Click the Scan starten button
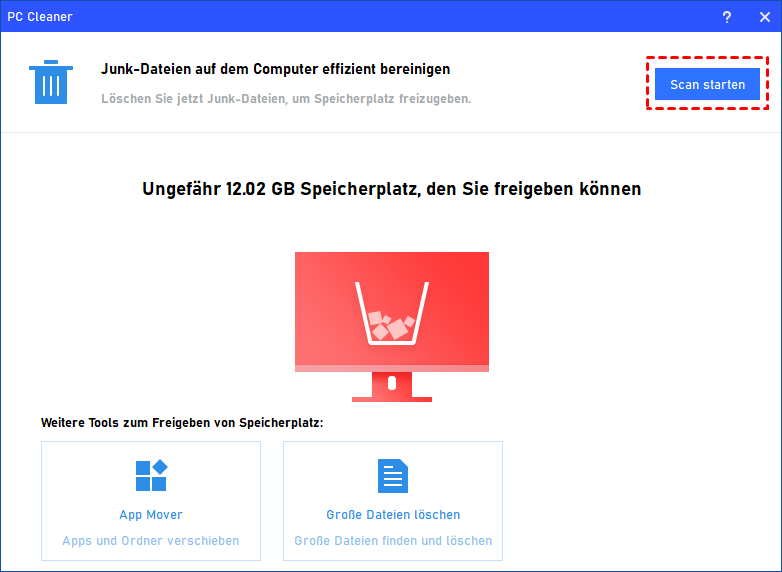Viewport: 782px width, 572px height. click(707, 85)
